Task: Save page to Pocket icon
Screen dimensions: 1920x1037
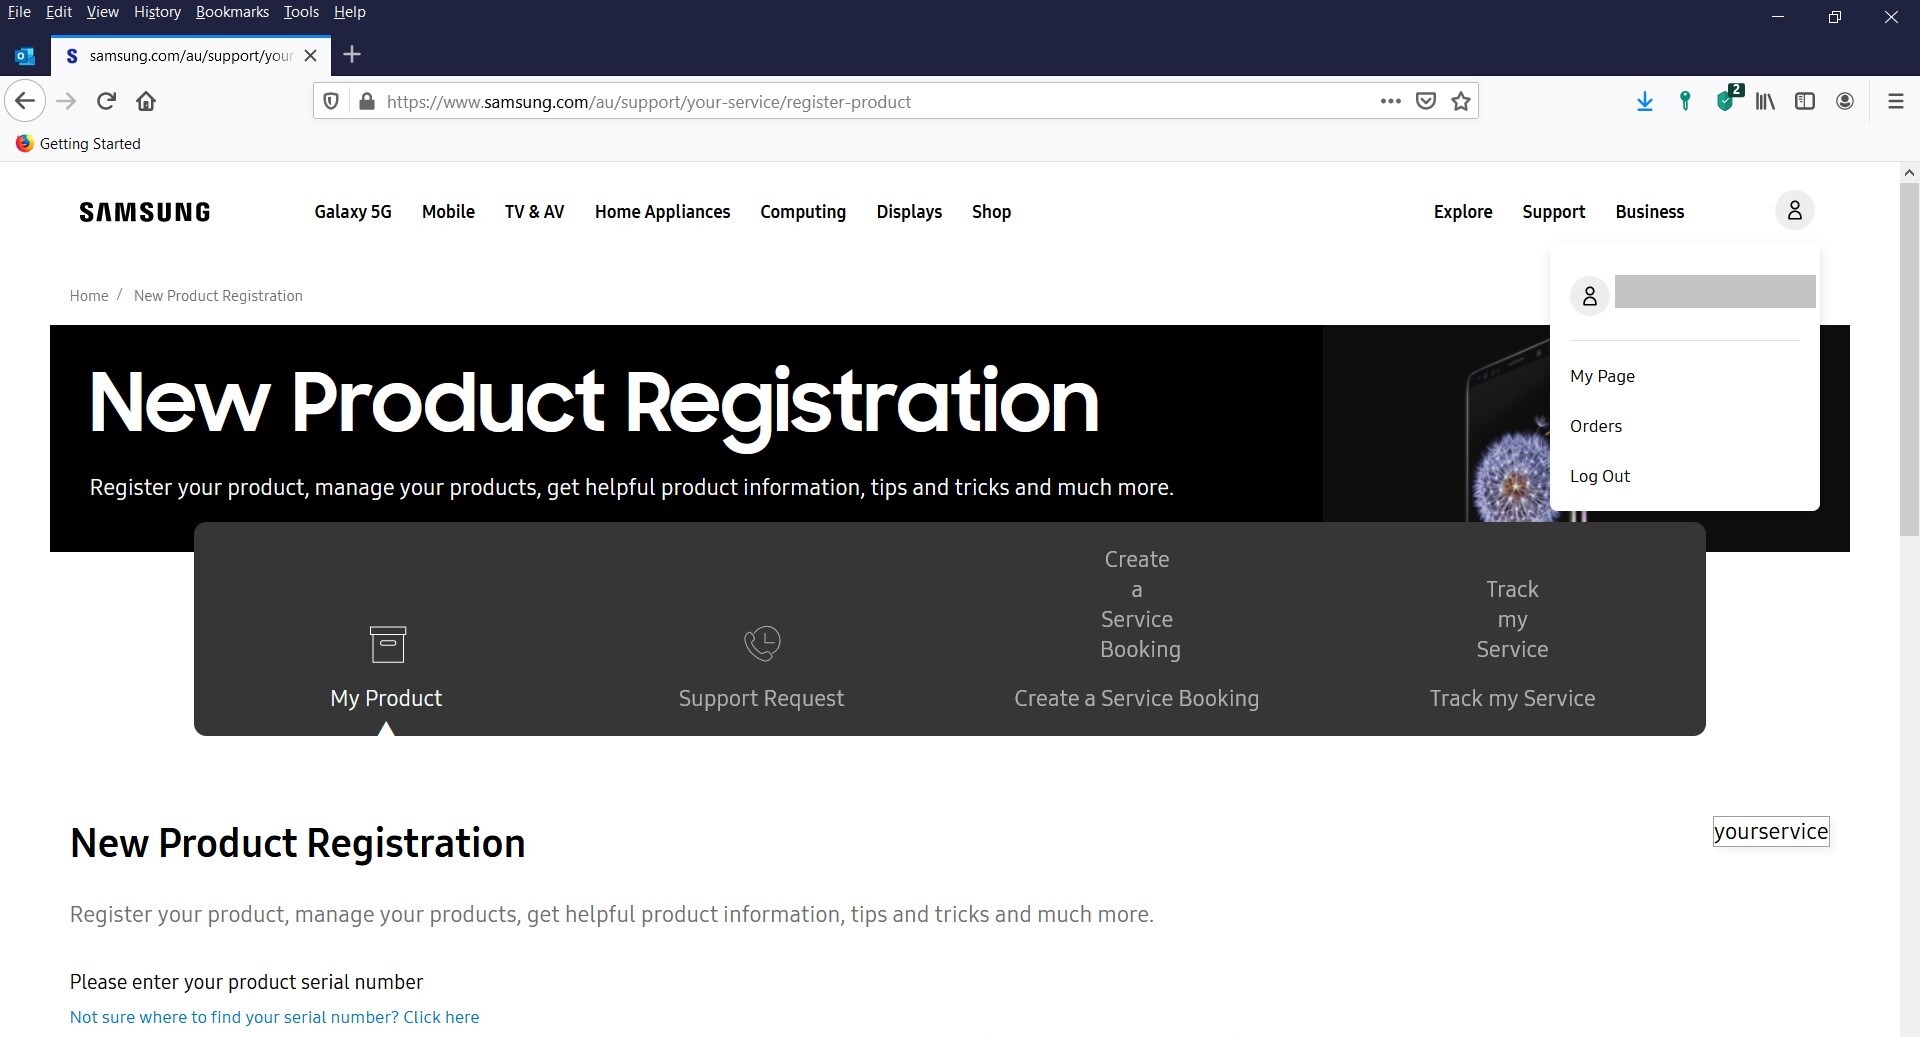Action: pos(1426,101)
